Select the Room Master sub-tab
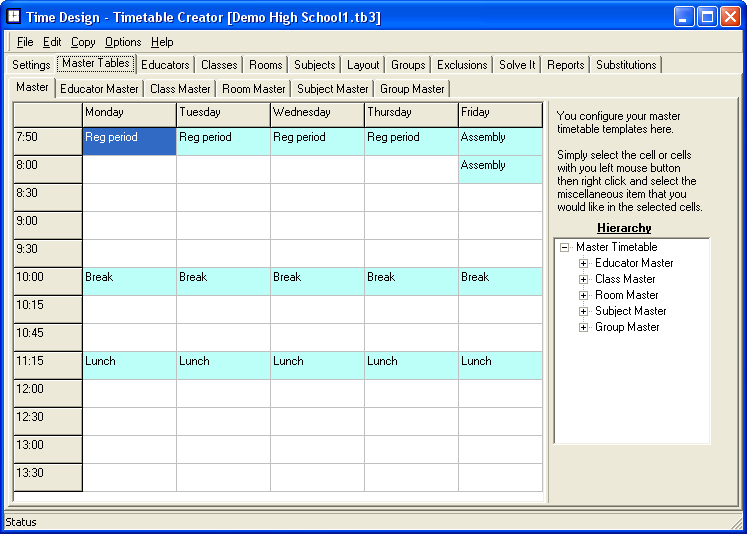Viewport: 747px width, 534px height. click(253, 89)
